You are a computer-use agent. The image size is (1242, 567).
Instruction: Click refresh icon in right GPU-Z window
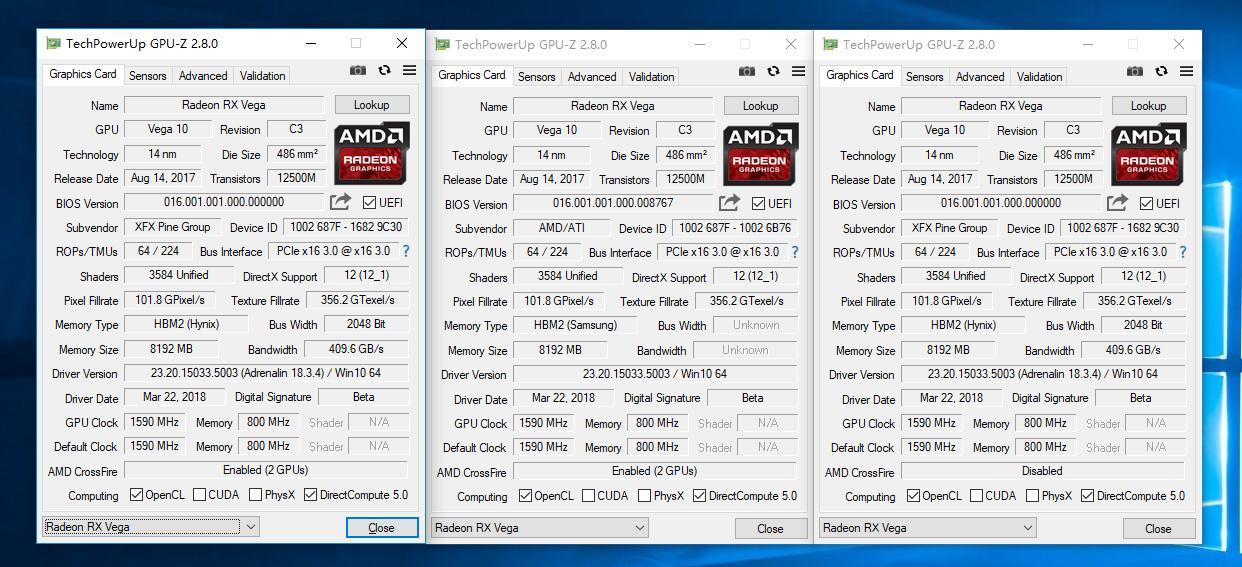[x=1162, y=72]
